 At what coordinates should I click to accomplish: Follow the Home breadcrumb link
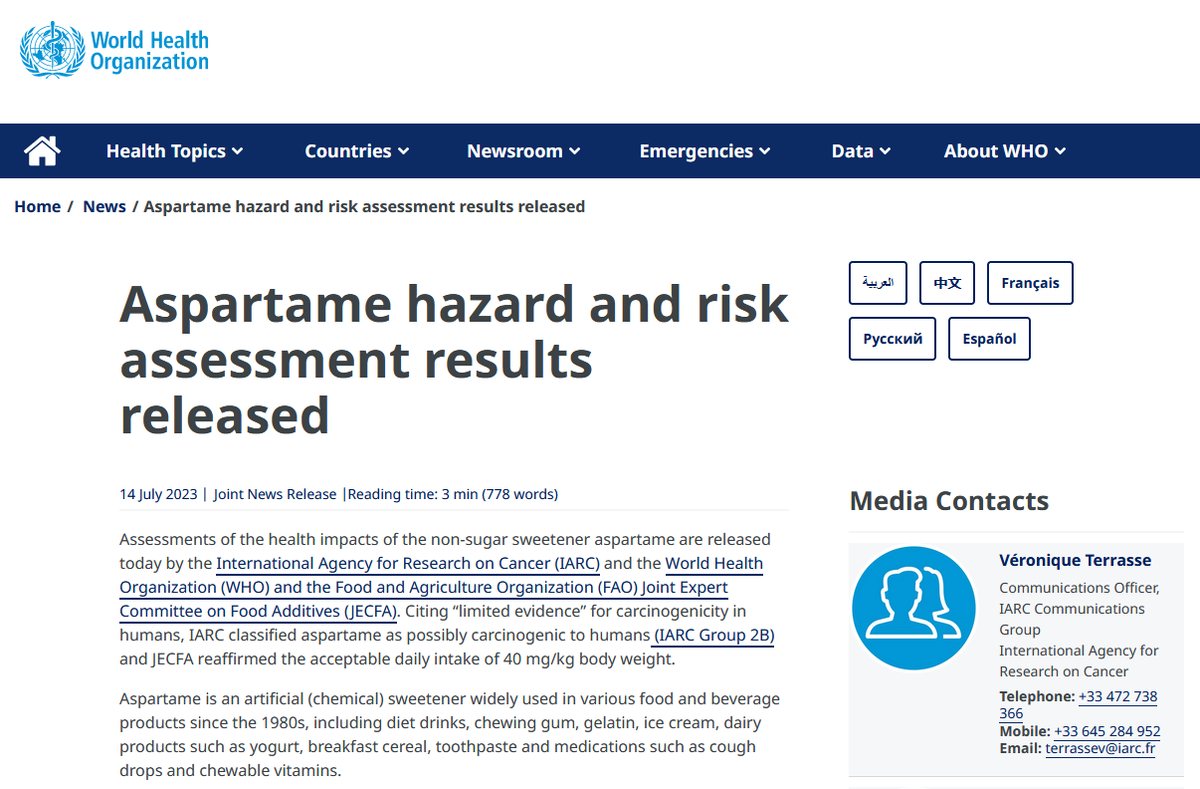37,207
